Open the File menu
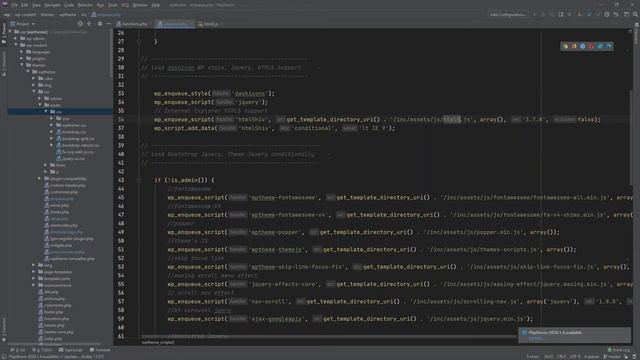The image size is (640, 360). pos(15,5)
